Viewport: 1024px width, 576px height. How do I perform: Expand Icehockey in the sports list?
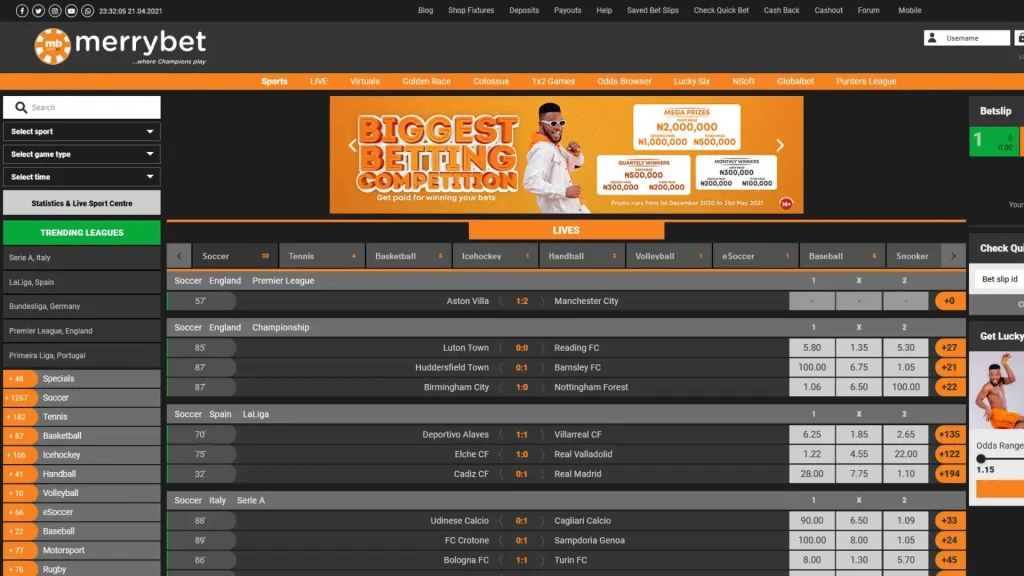click(82, 455)
